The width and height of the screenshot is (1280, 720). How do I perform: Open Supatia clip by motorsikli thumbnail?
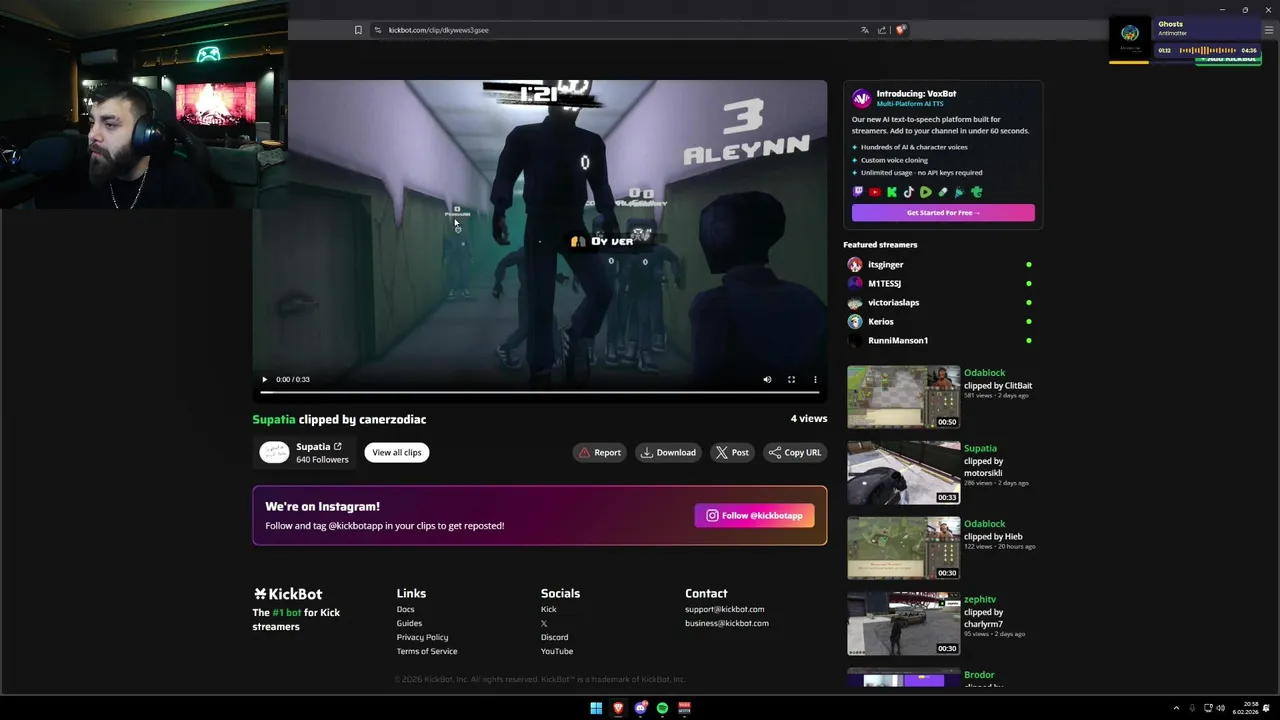tap(904, 473)
